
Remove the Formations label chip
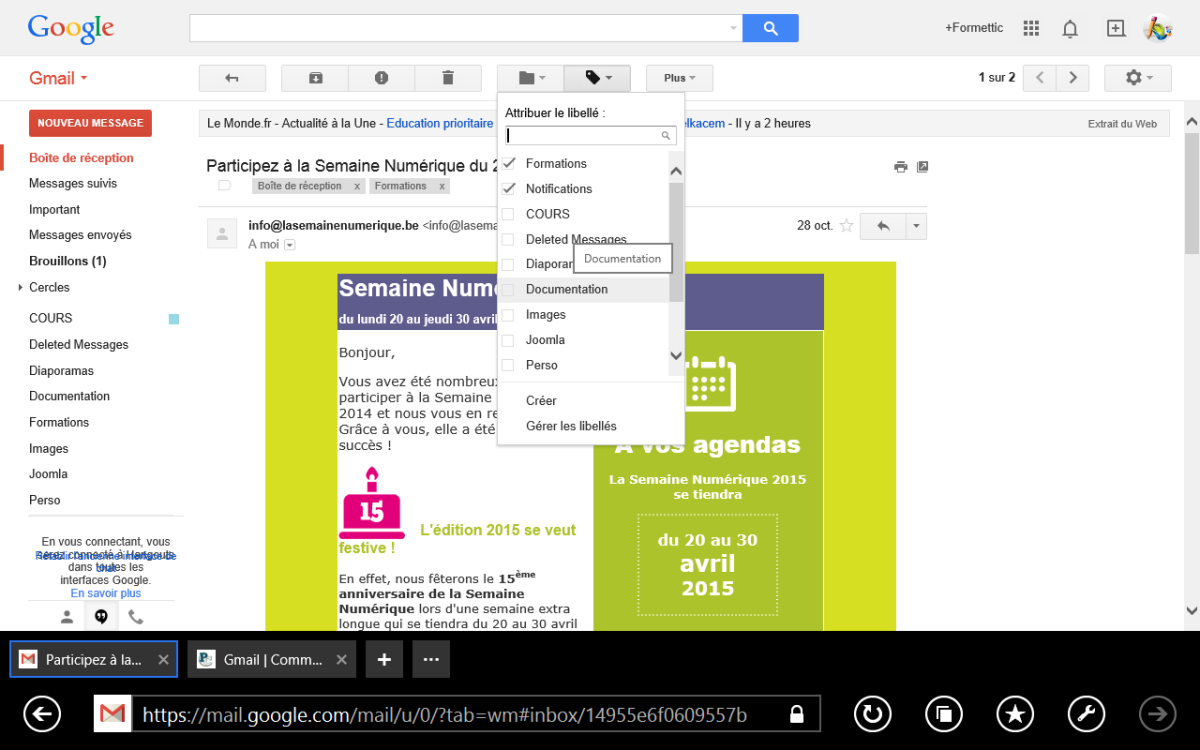coord(442,186)
